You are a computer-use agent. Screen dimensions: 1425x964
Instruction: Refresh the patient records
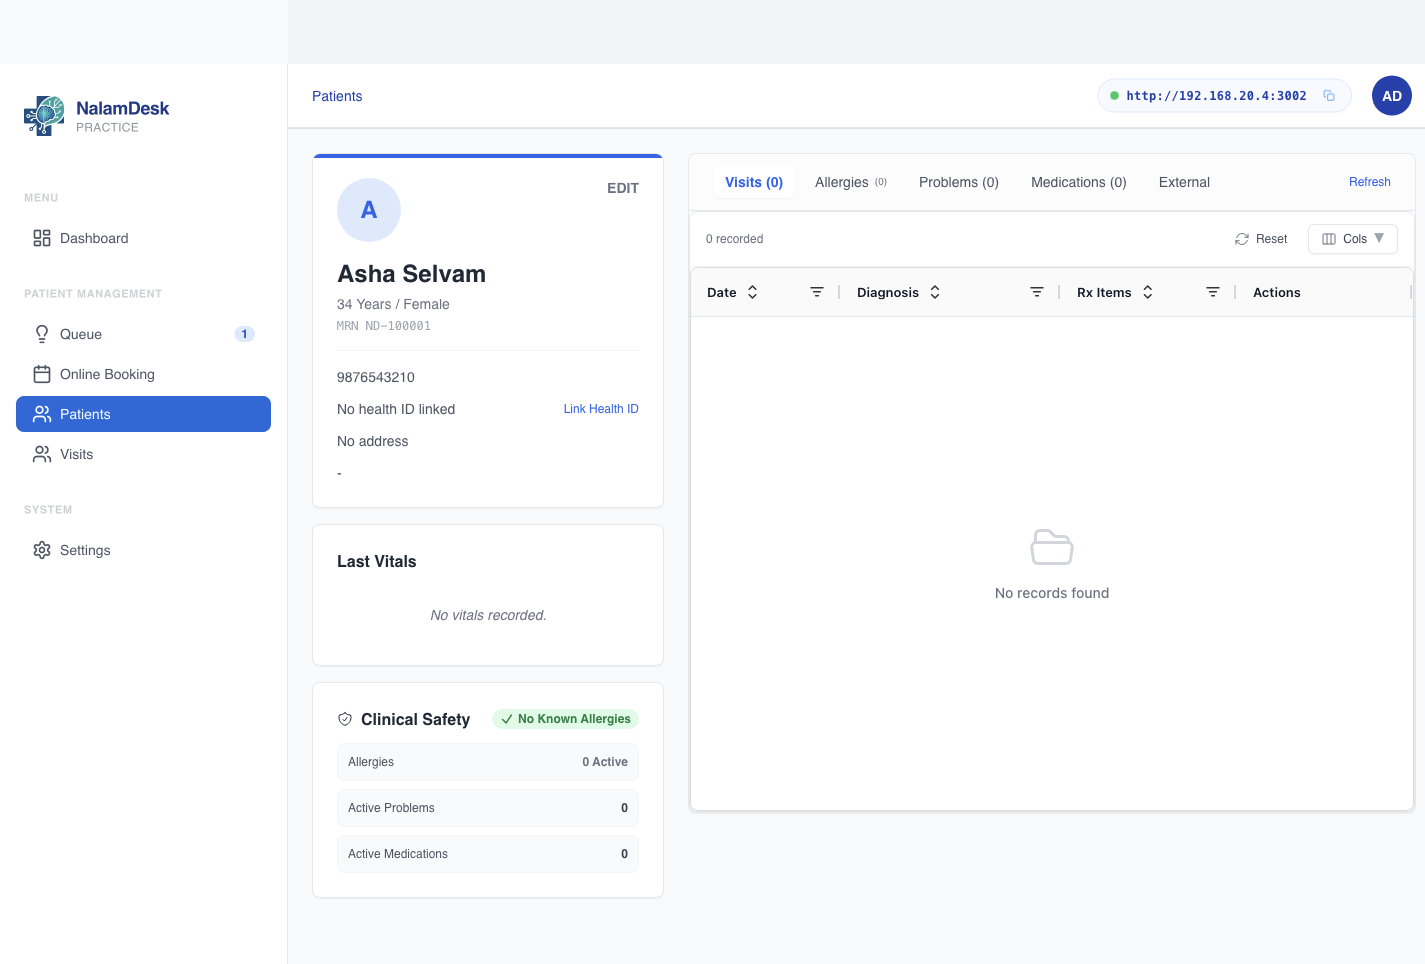(x=1370, y=182)
